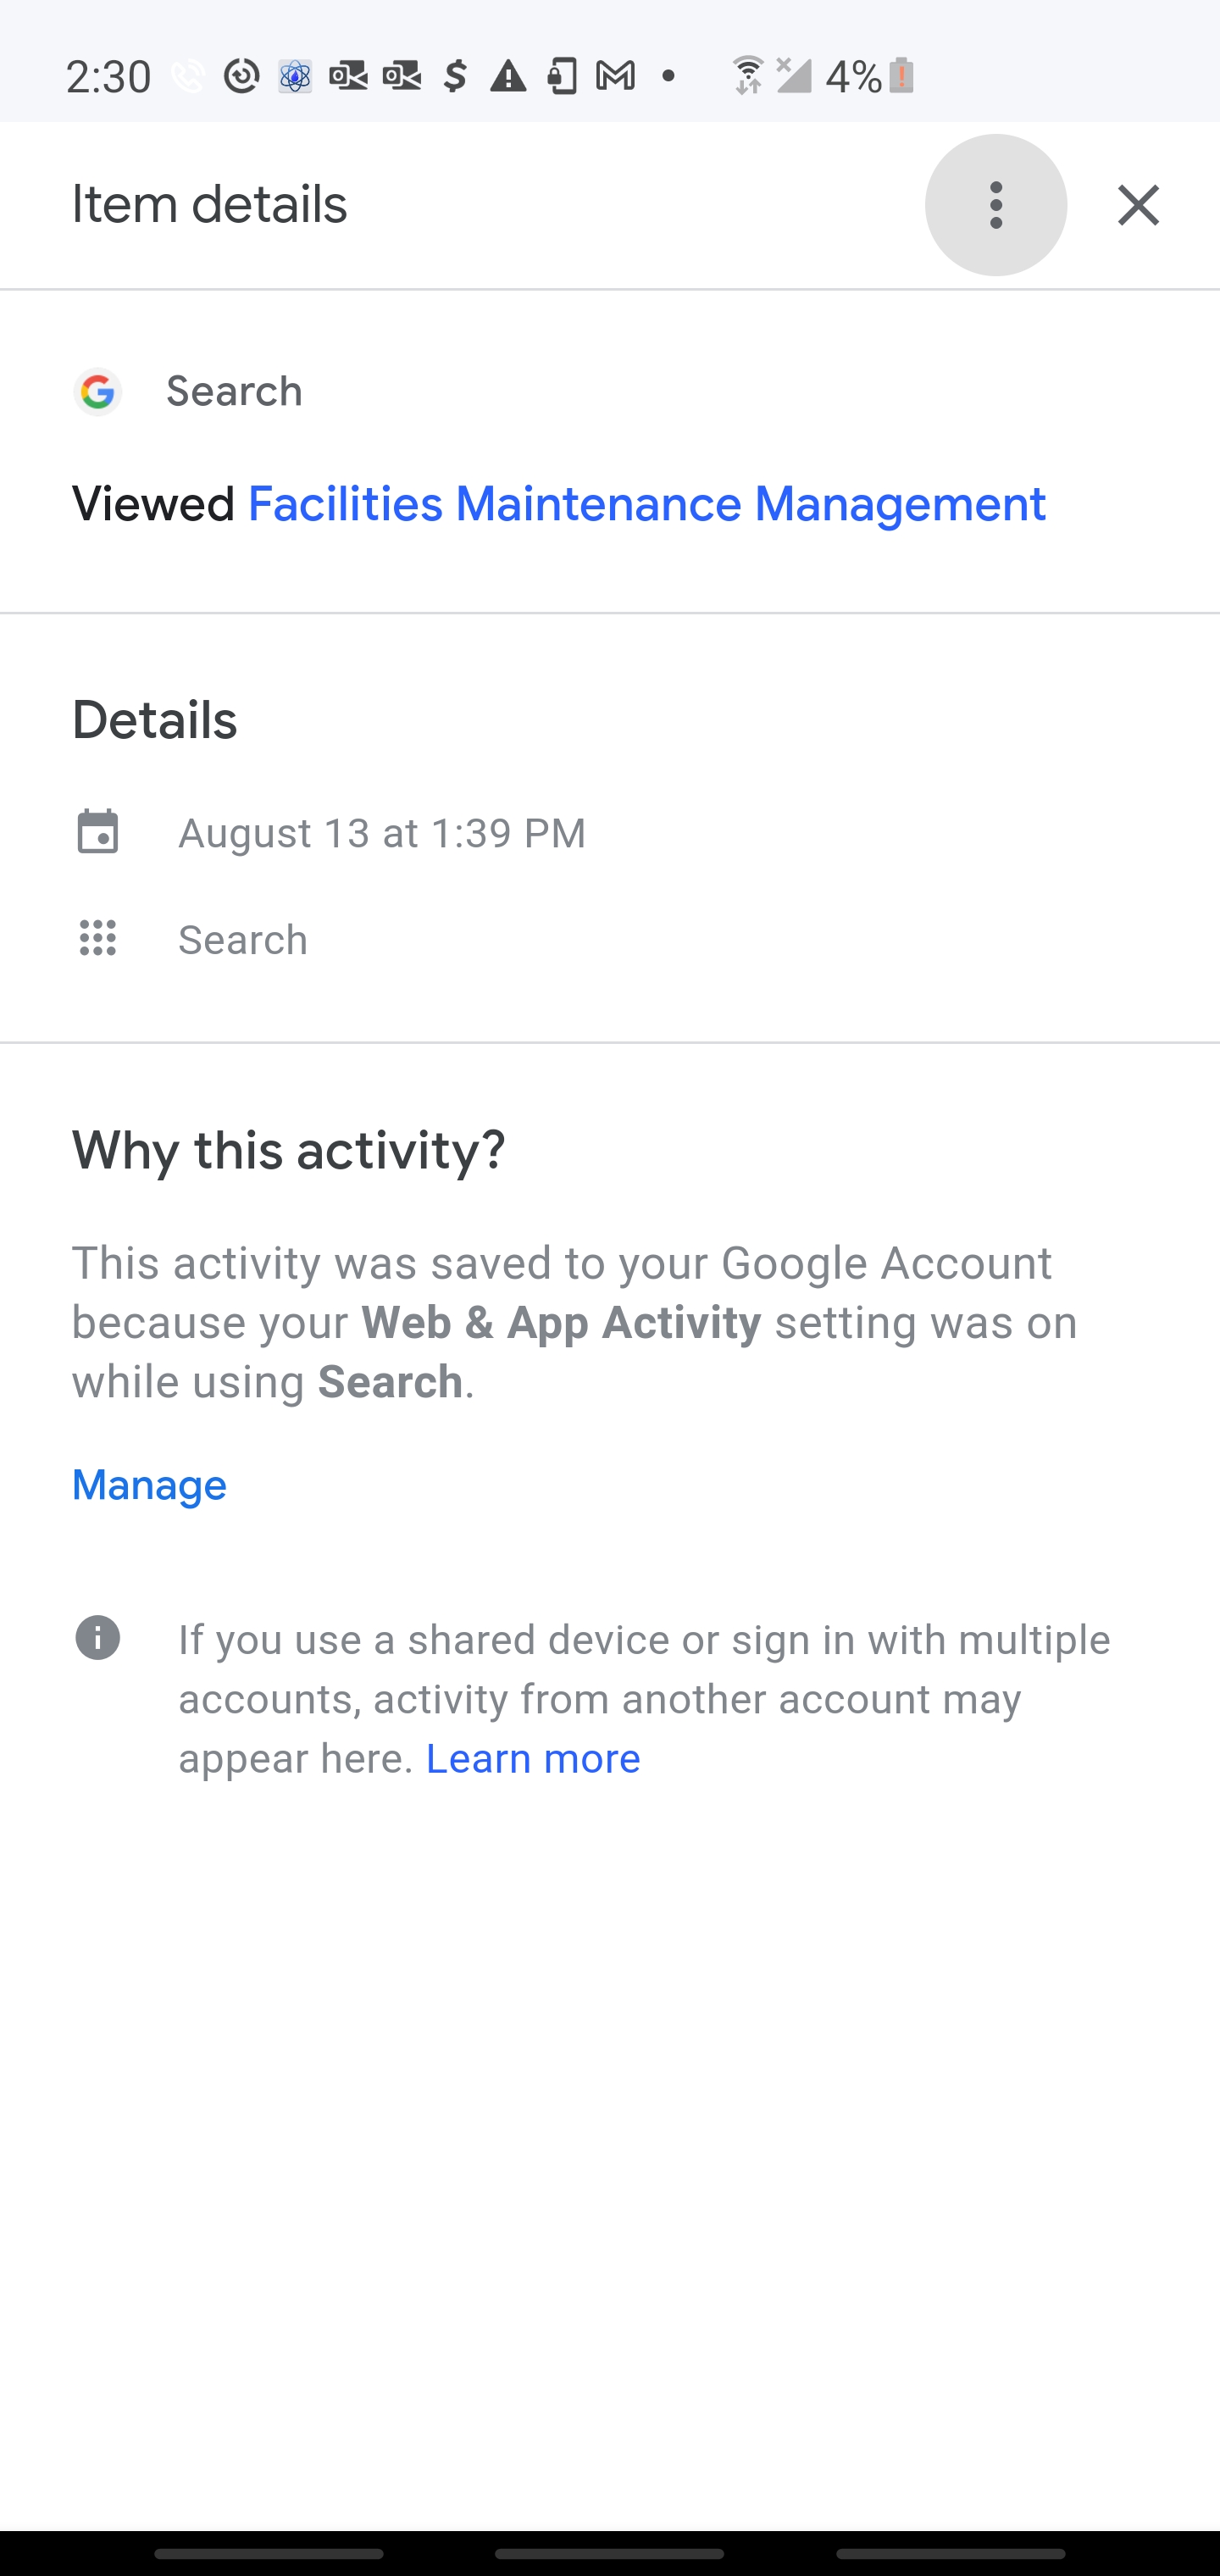1220x2576 pixels.
Task: Tap the info icon near shared device note
Action: pos(98,1638)
